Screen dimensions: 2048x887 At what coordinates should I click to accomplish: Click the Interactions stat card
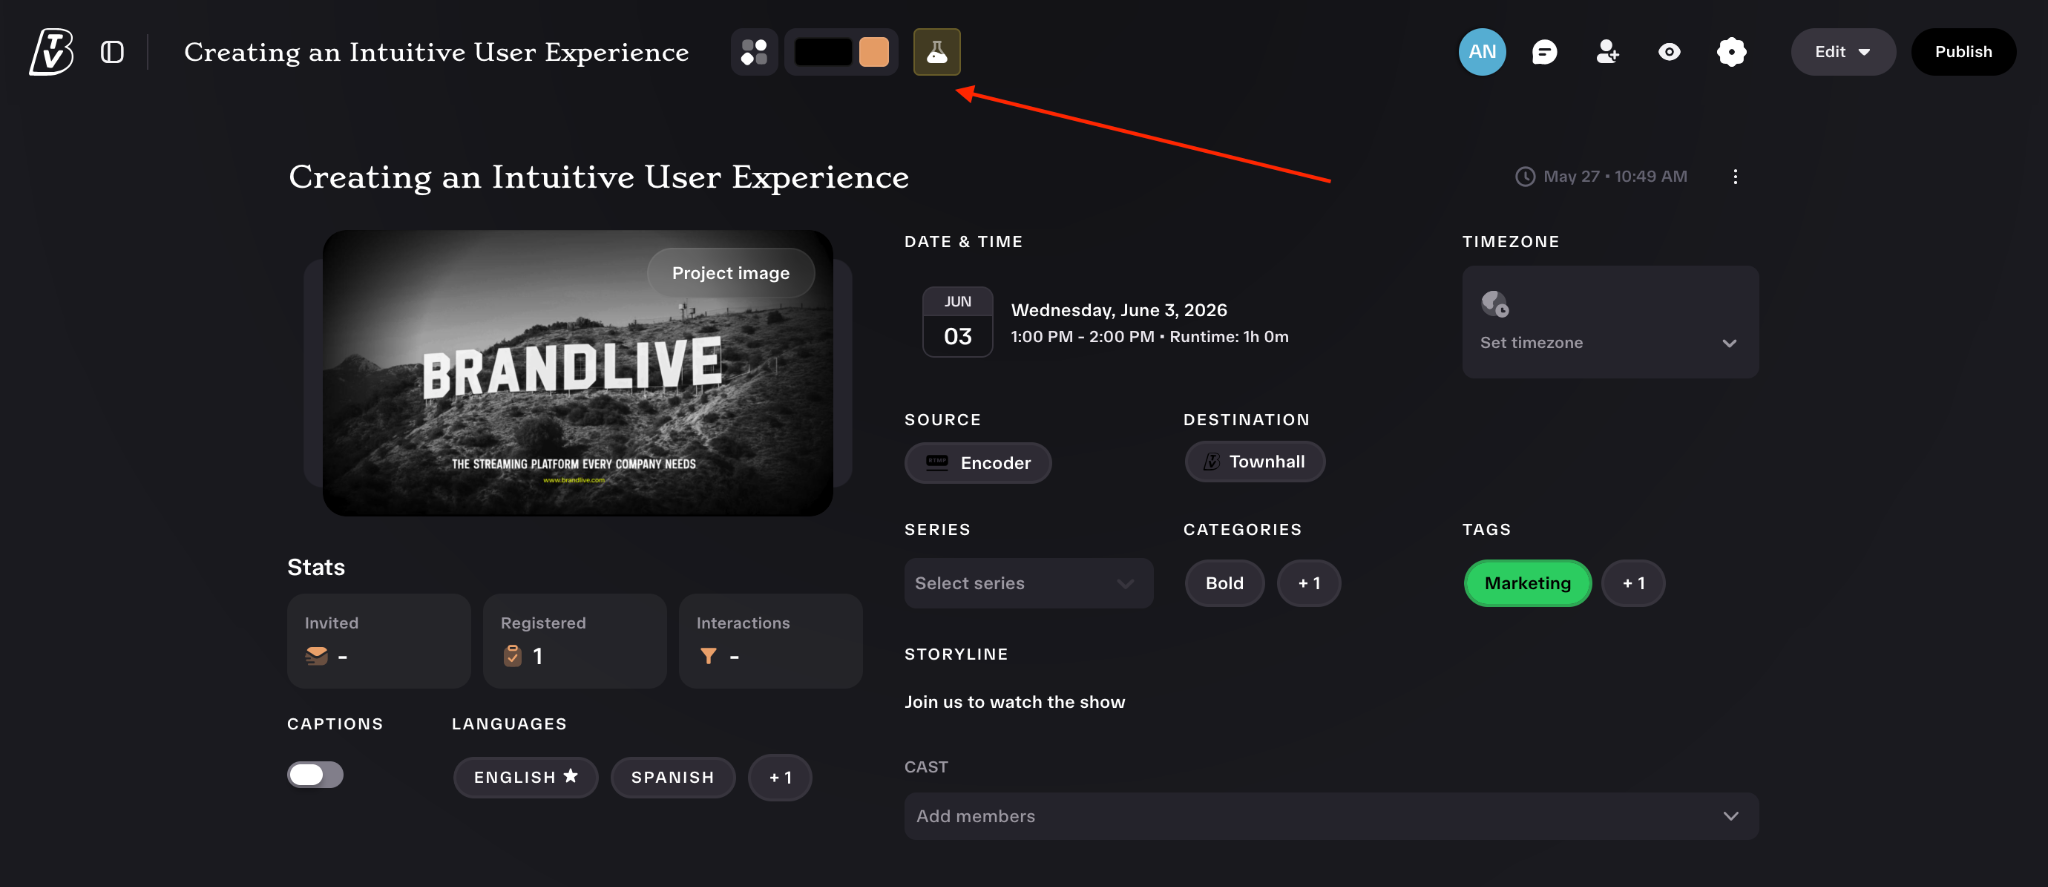coord(771,641)
